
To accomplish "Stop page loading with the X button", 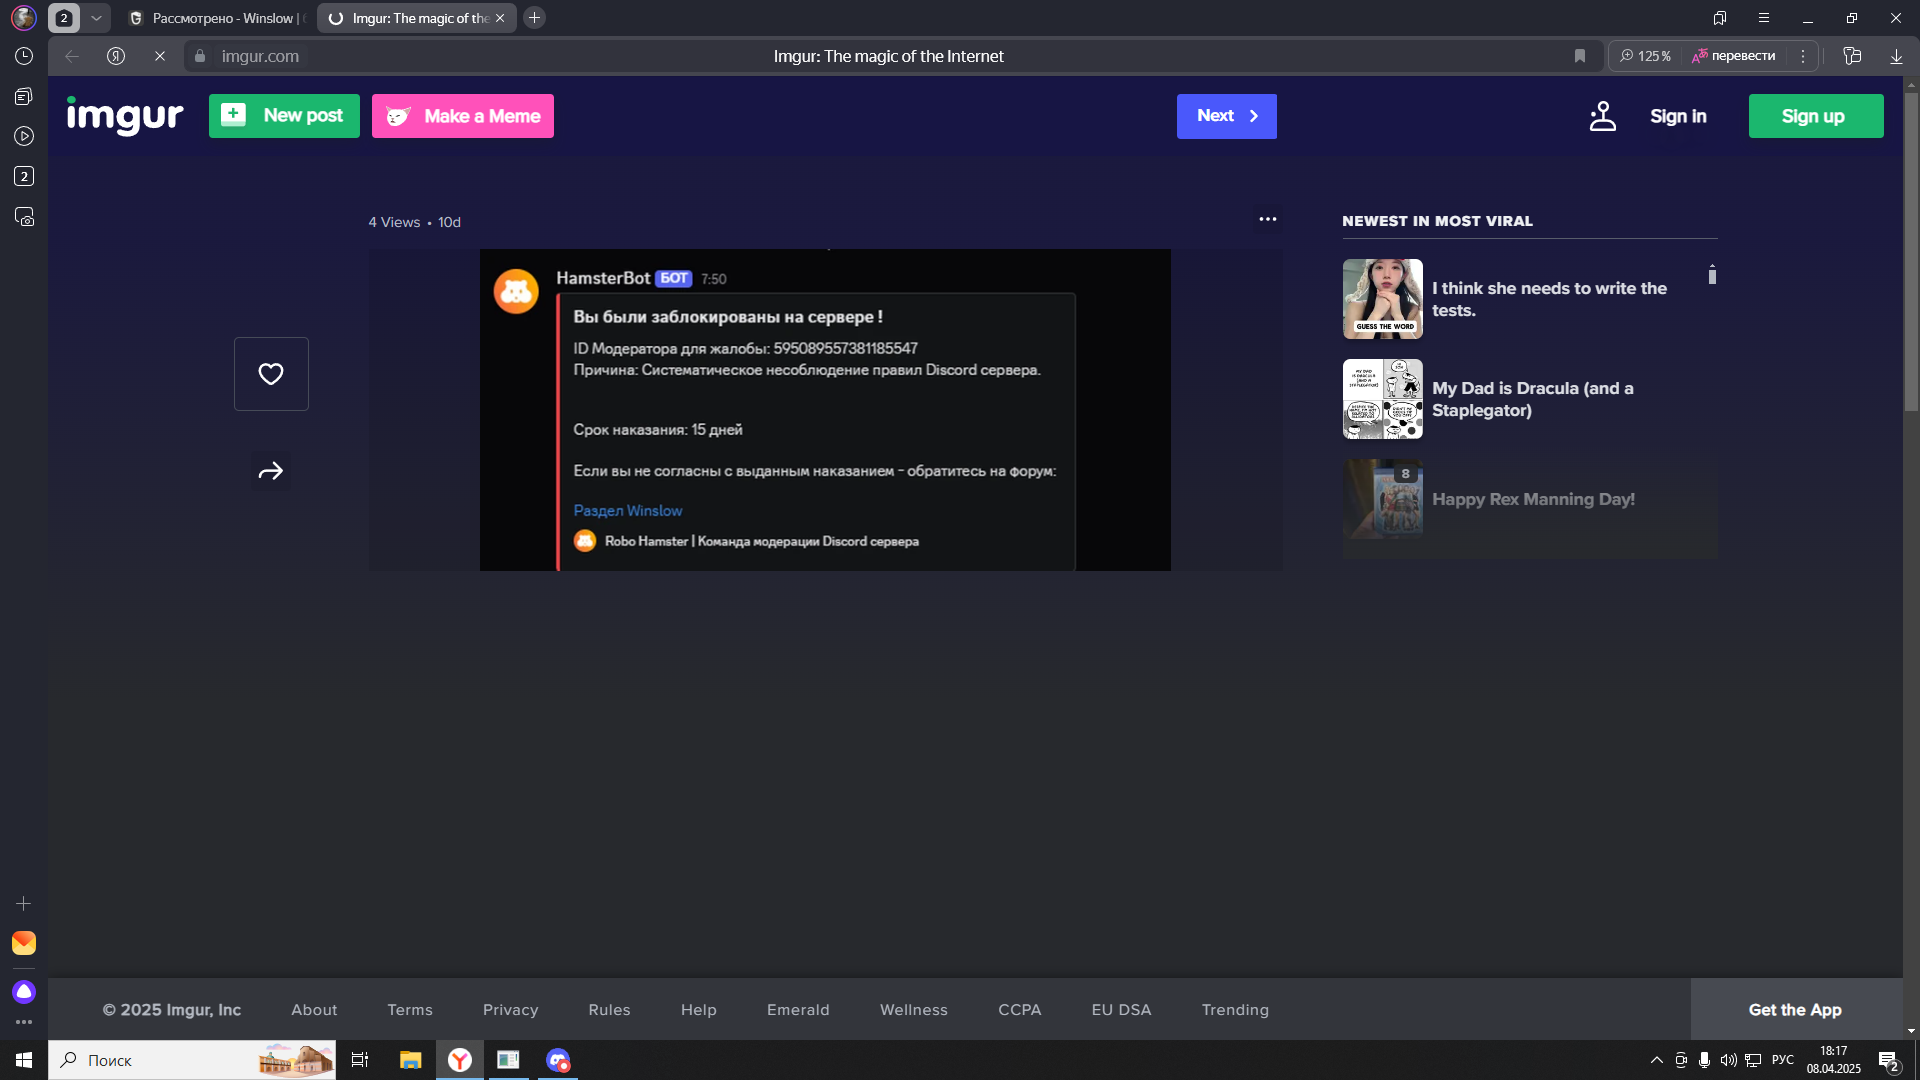I will click(x=160, y=56).
